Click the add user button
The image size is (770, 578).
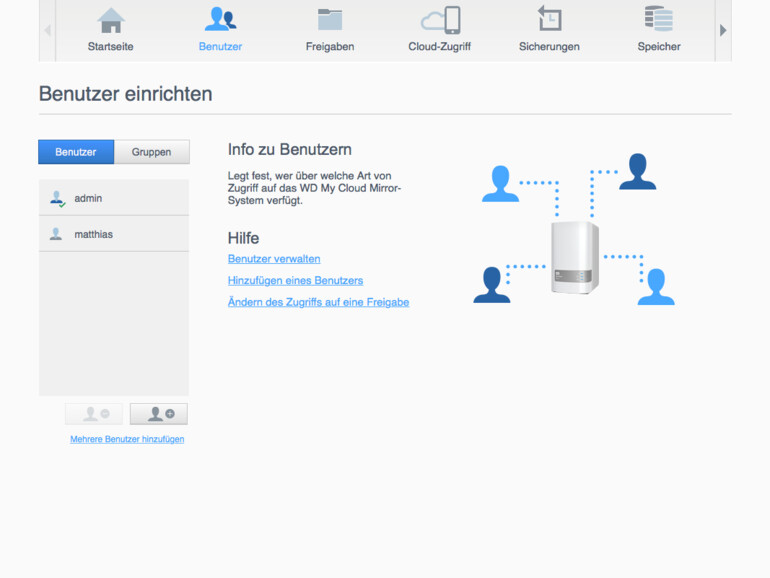click(x=159, y=414)
